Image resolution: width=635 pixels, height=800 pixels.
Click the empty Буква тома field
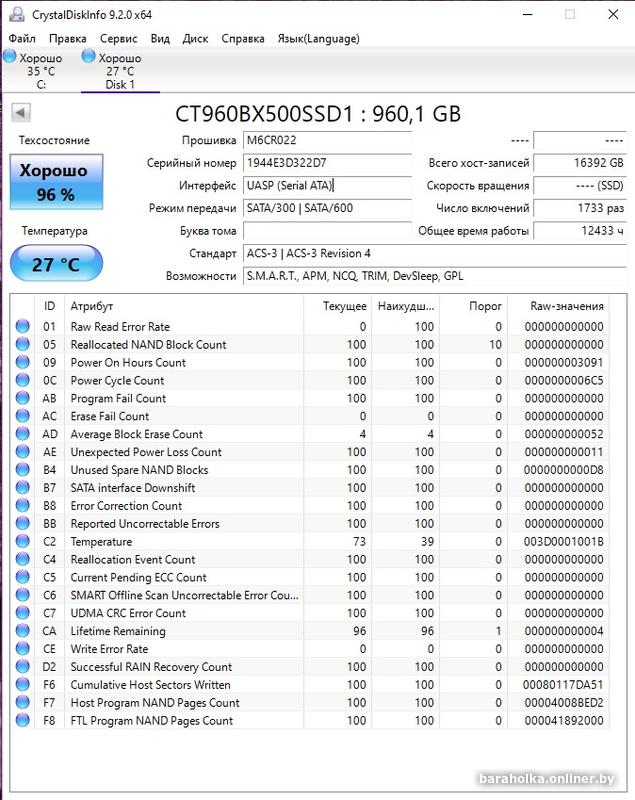327,231
